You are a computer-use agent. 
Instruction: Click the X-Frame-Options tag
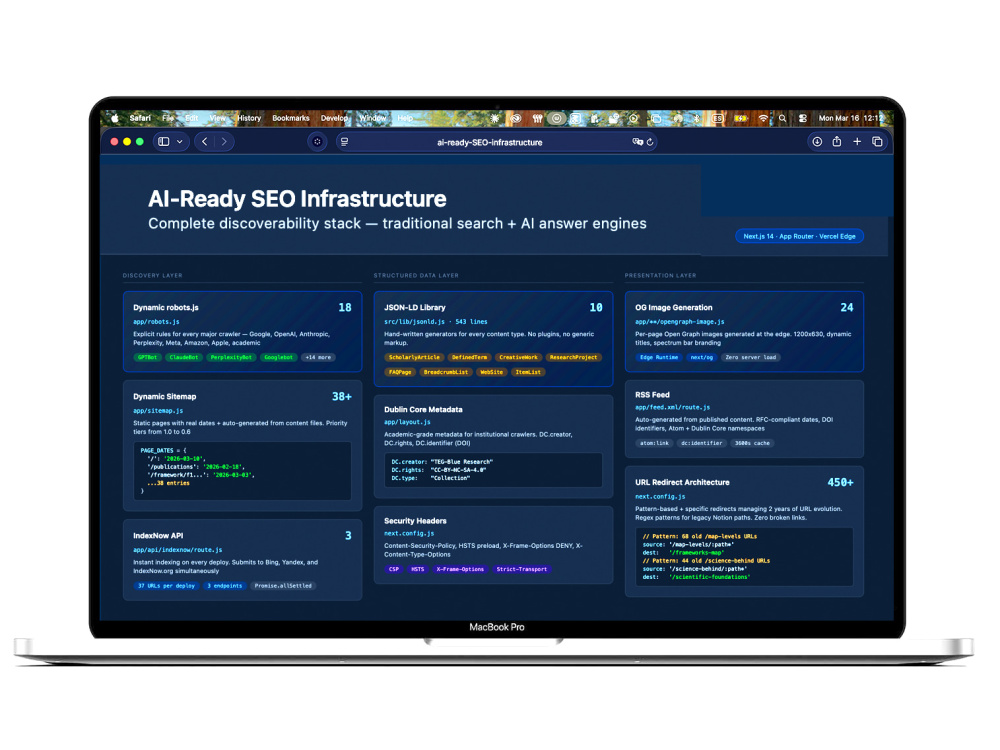pyautogui.click(x=460, y=569)
